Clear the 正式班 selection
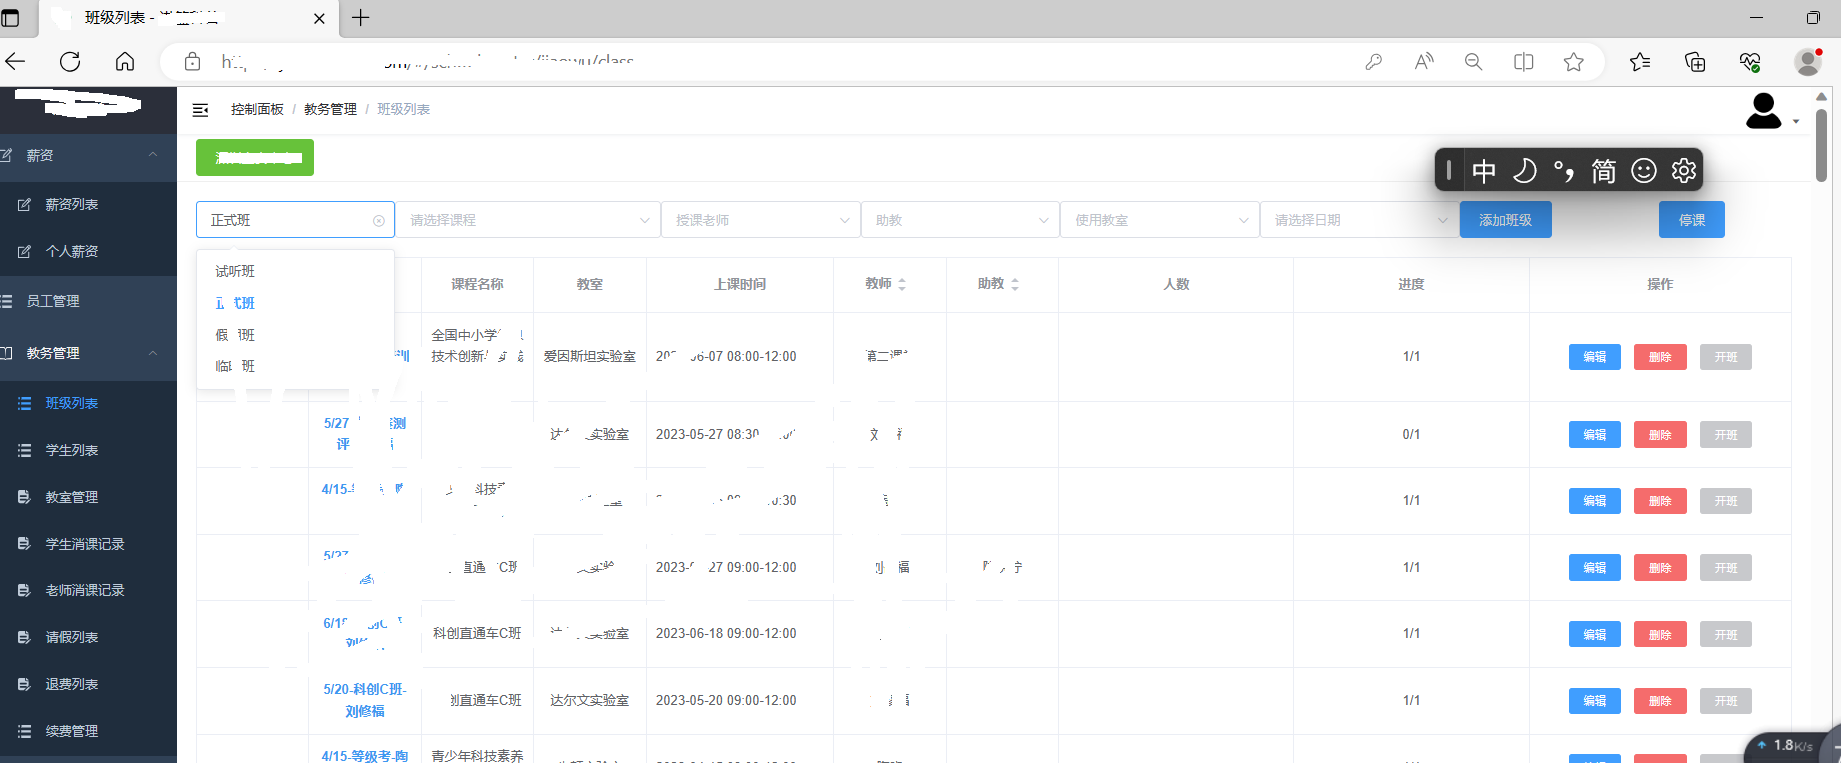This screenshot has width=1841, height=763. click(x=379, y=221)
